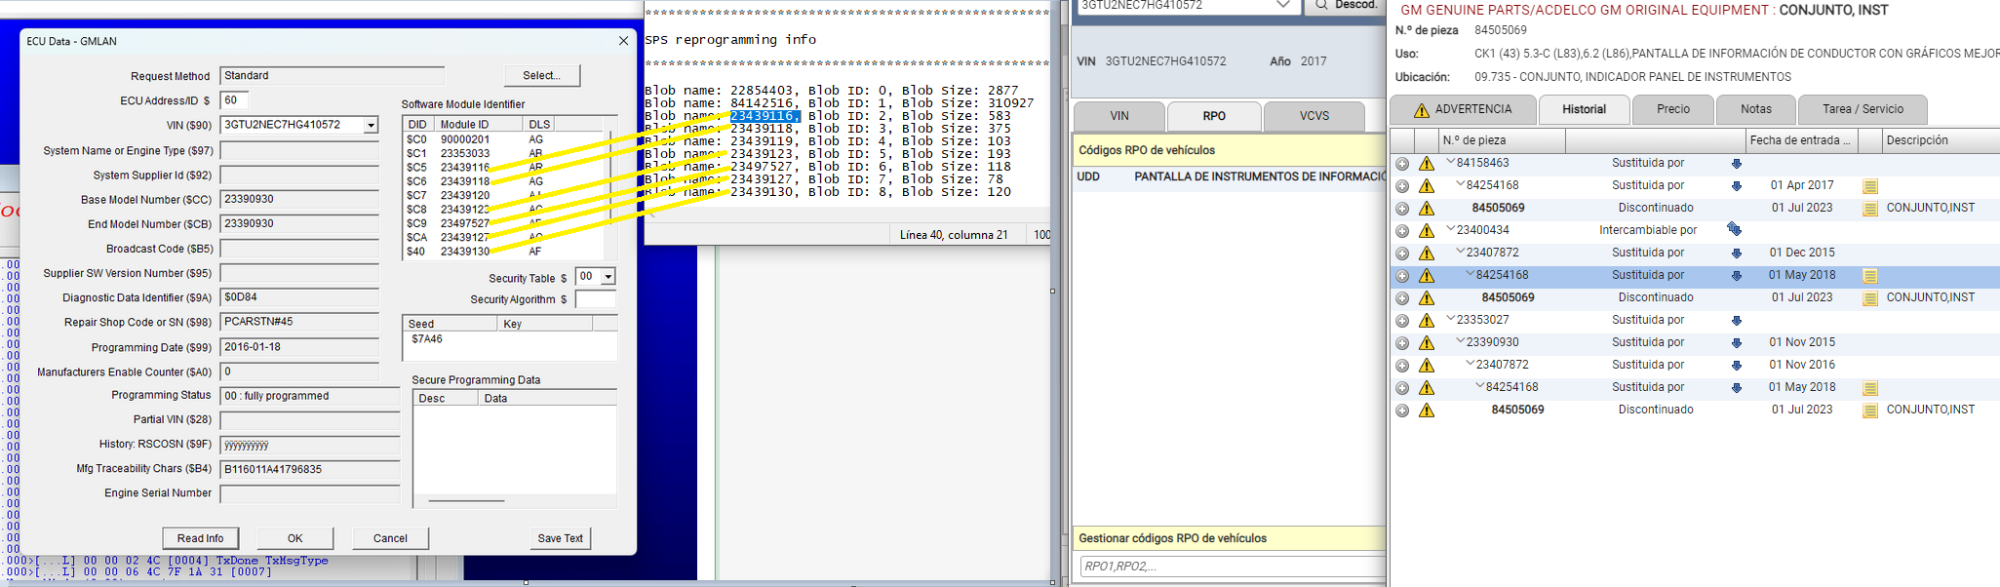Click the plus icon on the 84158463 row
This screenshot has width=2000, height=587.
click(1402, 163)
